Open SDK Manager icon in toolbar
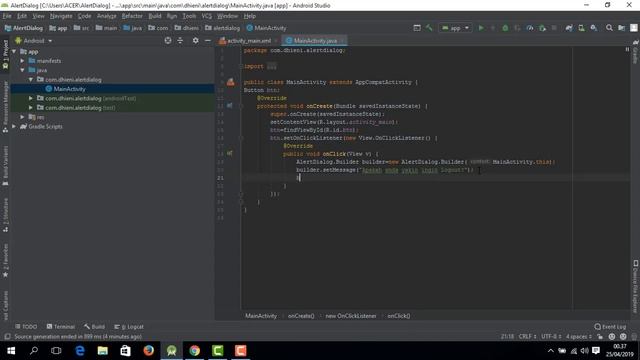640x360 pixels. 593,28
